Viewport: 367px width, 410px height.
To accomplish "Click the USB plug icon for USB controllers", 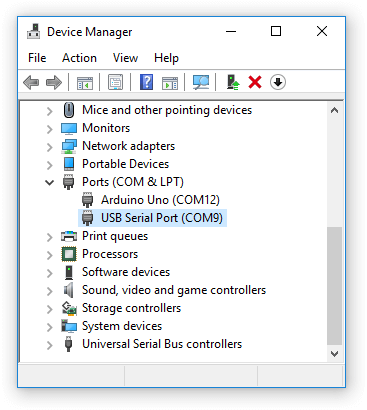I will (x=69, y=344).
